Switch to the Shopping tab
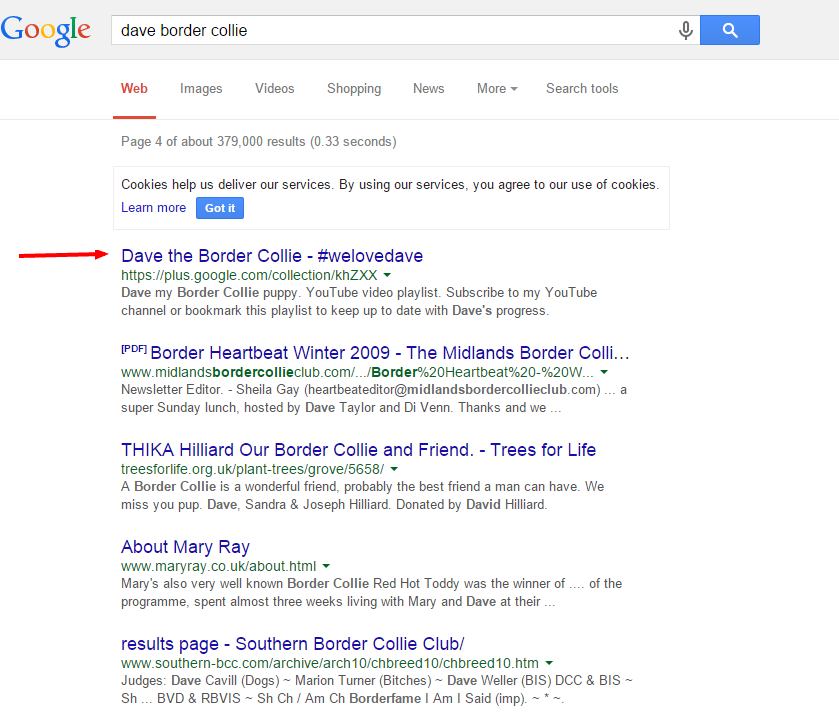 point(354,88)
